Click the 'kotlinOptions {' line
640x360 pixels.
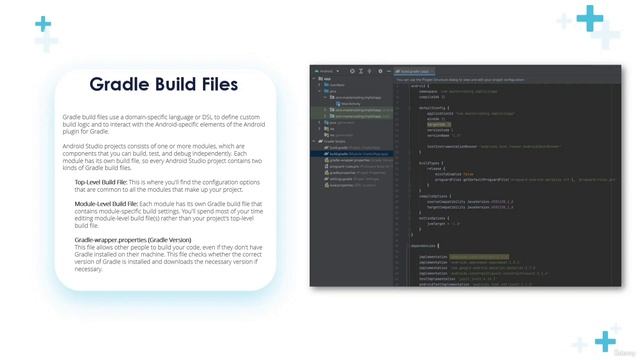(434, 218)
